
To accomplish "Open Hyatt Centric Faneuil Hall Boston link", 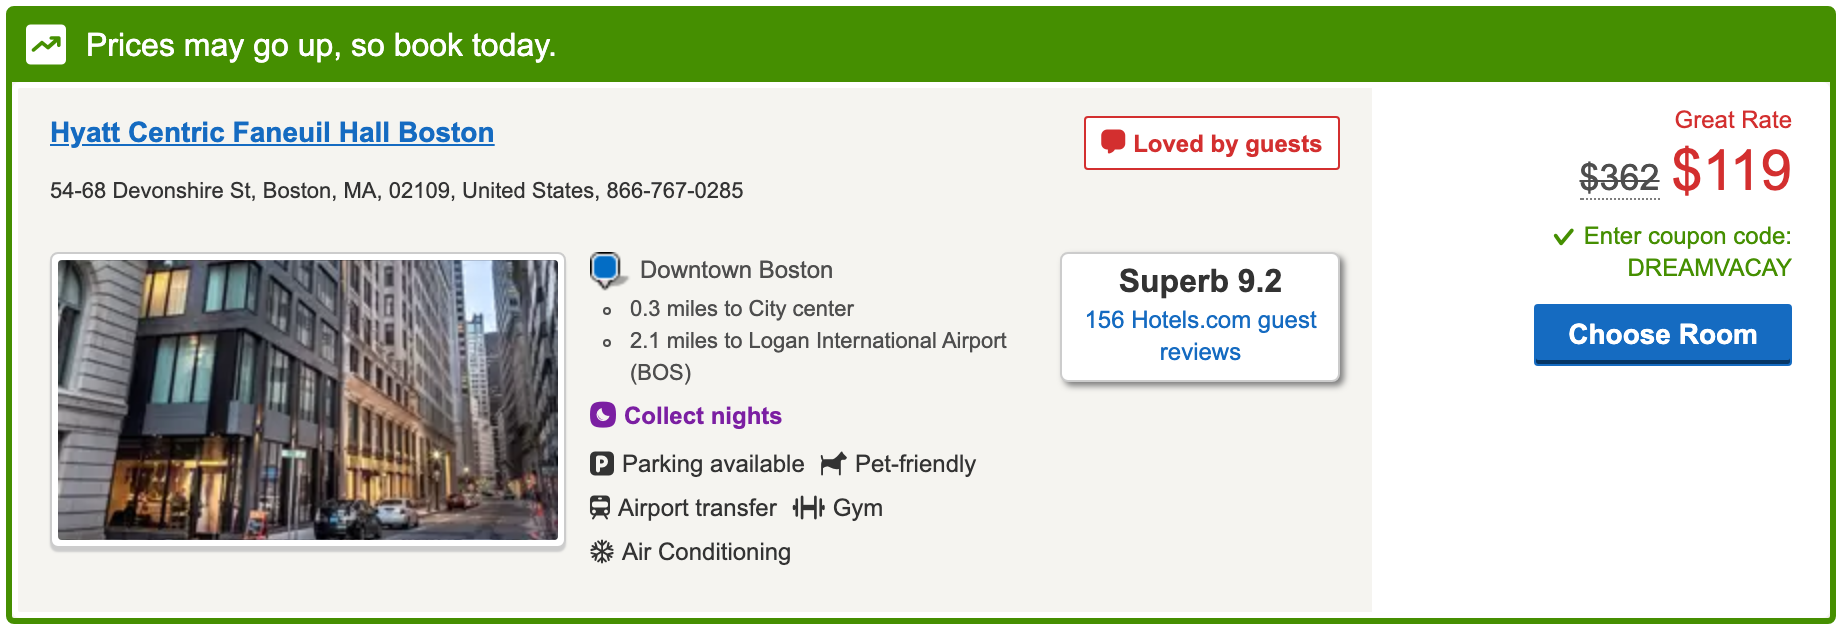I will [x=272, y=133].
